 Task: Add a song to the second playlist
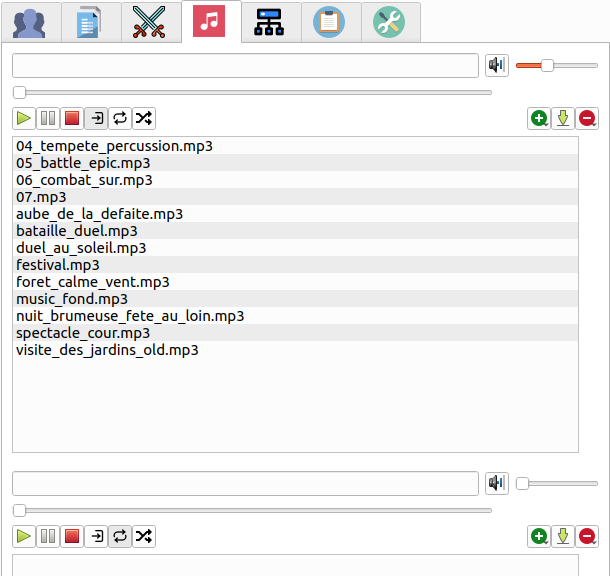click(x=539, y=537)
